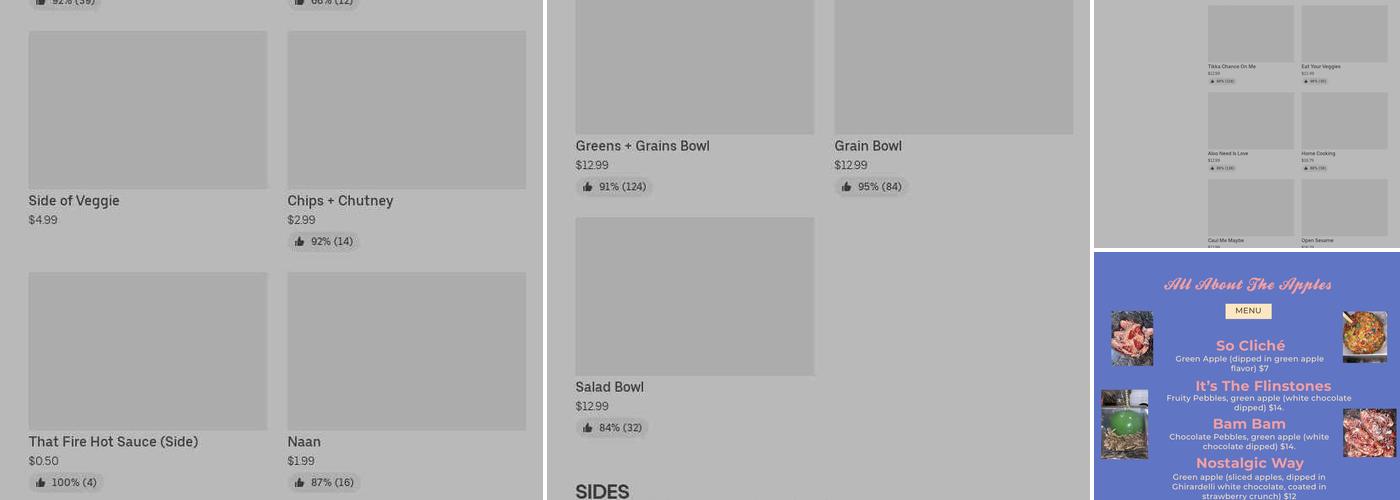Select the green apple photo on flyer
This screenshot has height=500, width=1400.
point(1124,424)
